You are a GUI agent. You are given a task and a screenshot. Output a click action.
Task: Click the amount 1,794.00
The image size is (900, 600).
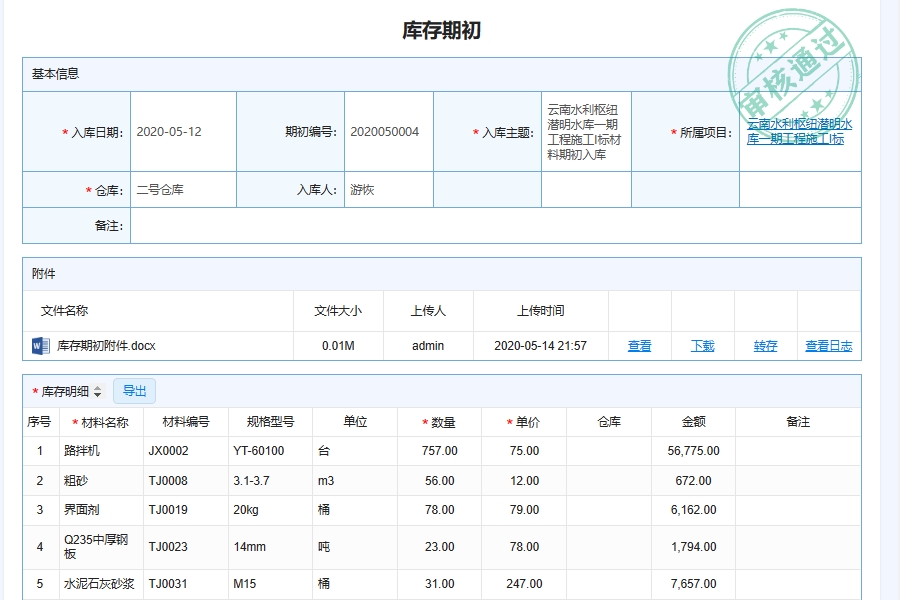tap(693, 547)
